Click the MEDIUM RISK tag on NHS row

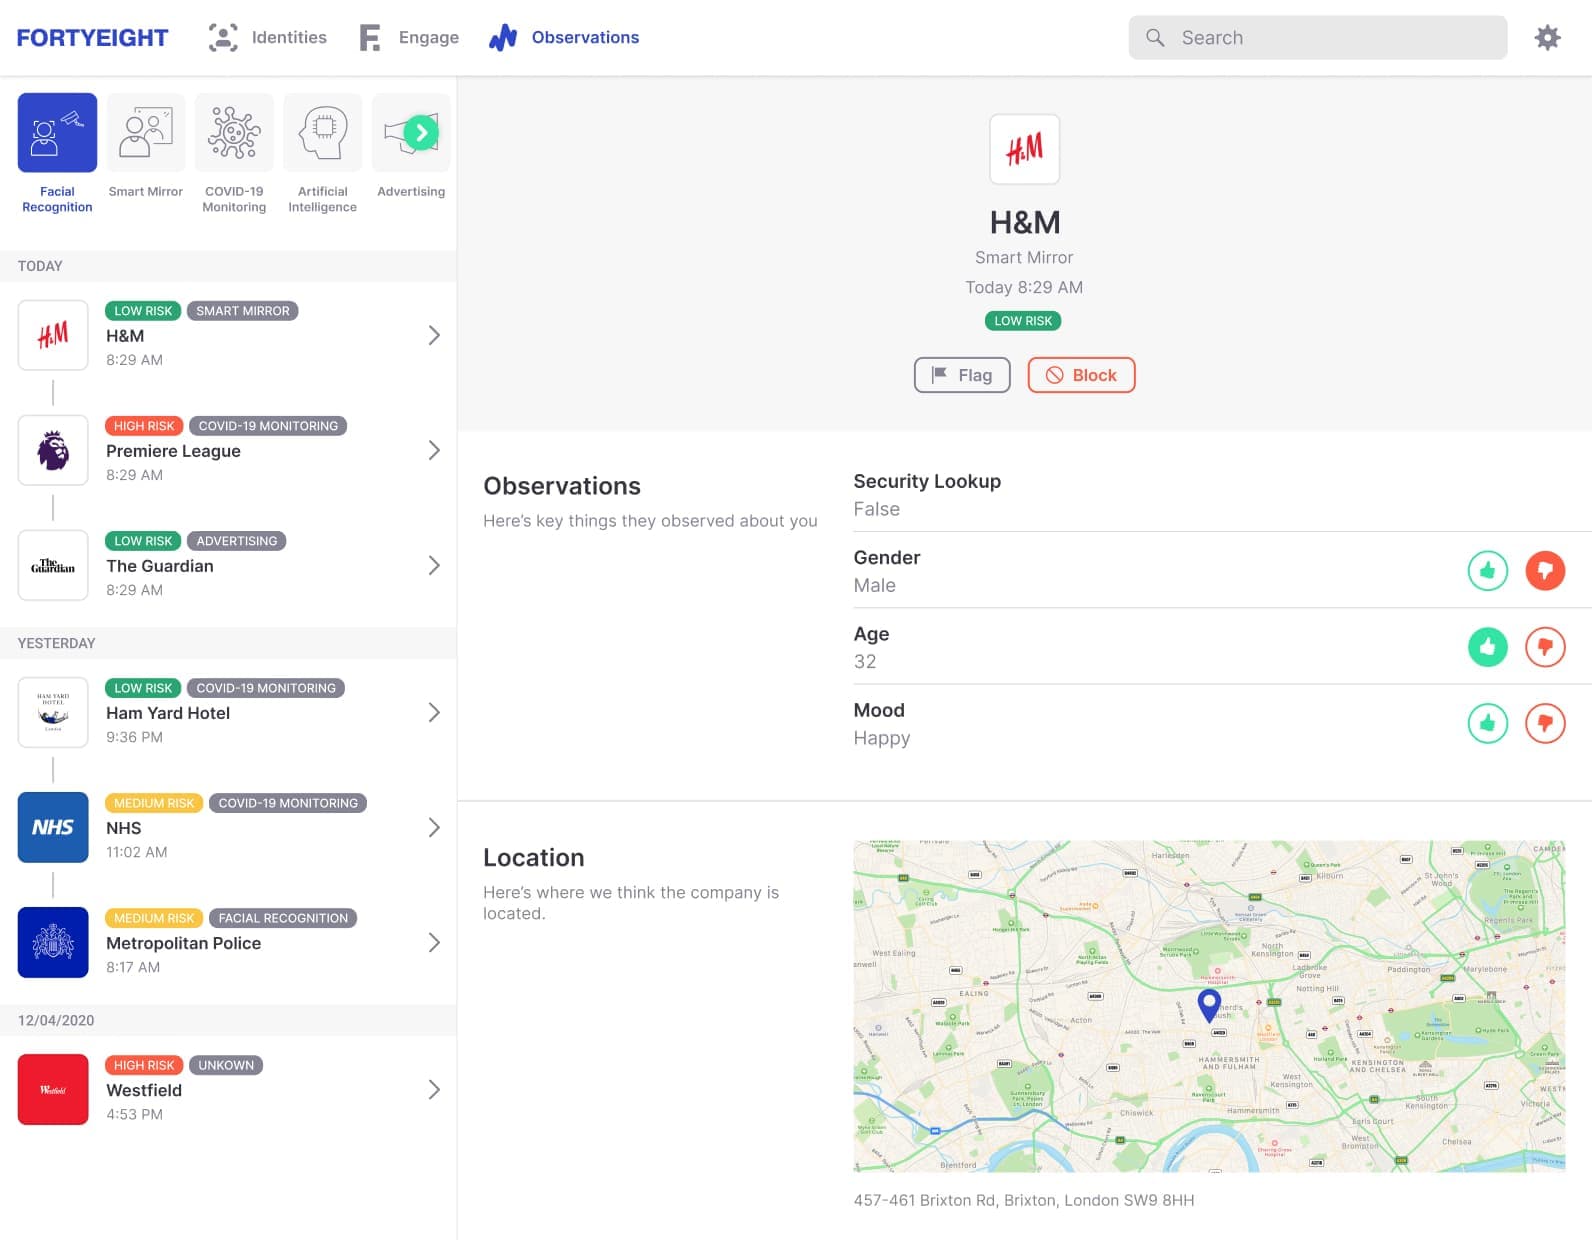click(154, 803)
